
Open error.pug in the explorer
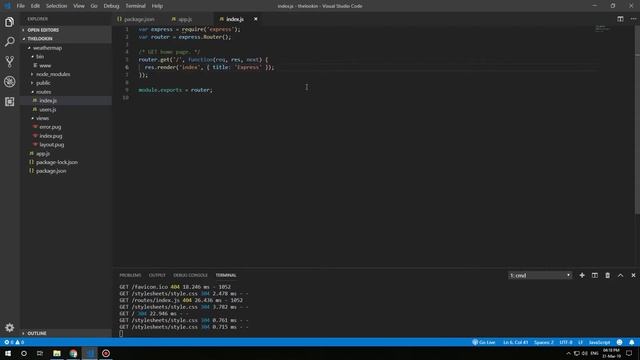50,127
